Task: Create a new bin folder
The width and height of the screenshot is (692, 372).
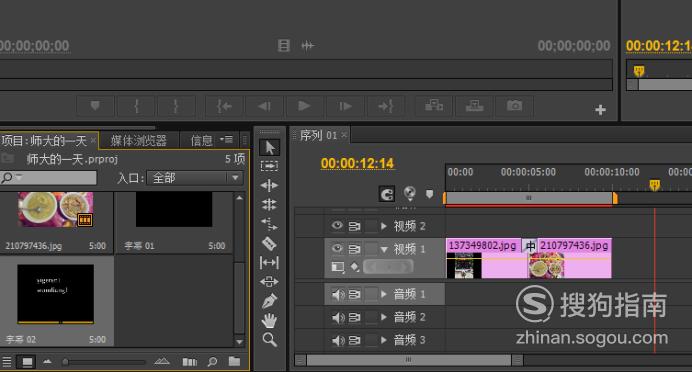Action: (x=234, y=361)
